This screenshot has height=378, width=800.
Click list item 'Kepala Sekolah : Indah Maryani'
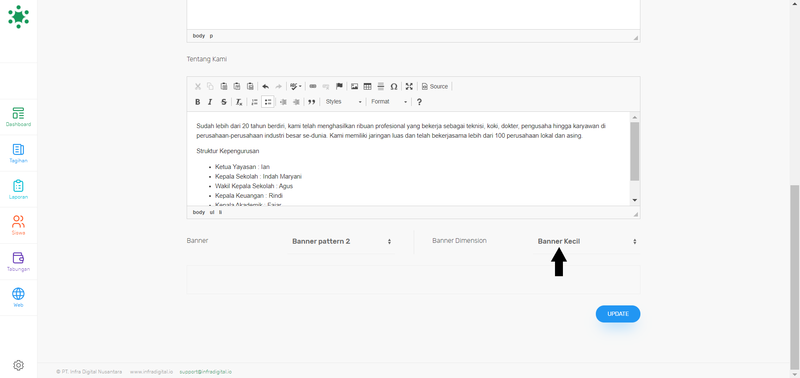[x=258, y=177]
